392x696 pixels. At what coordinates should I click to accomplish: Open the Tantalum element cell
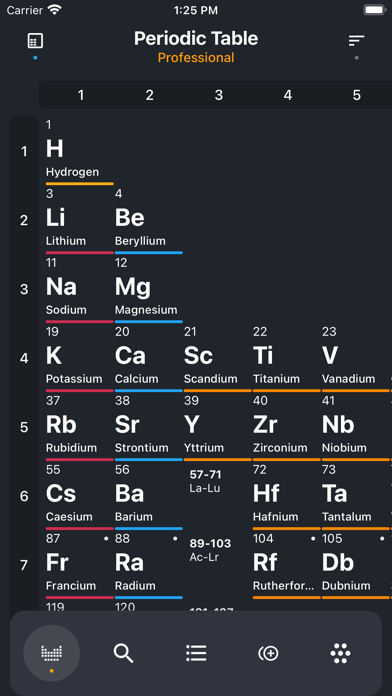[x=356, y=496]
